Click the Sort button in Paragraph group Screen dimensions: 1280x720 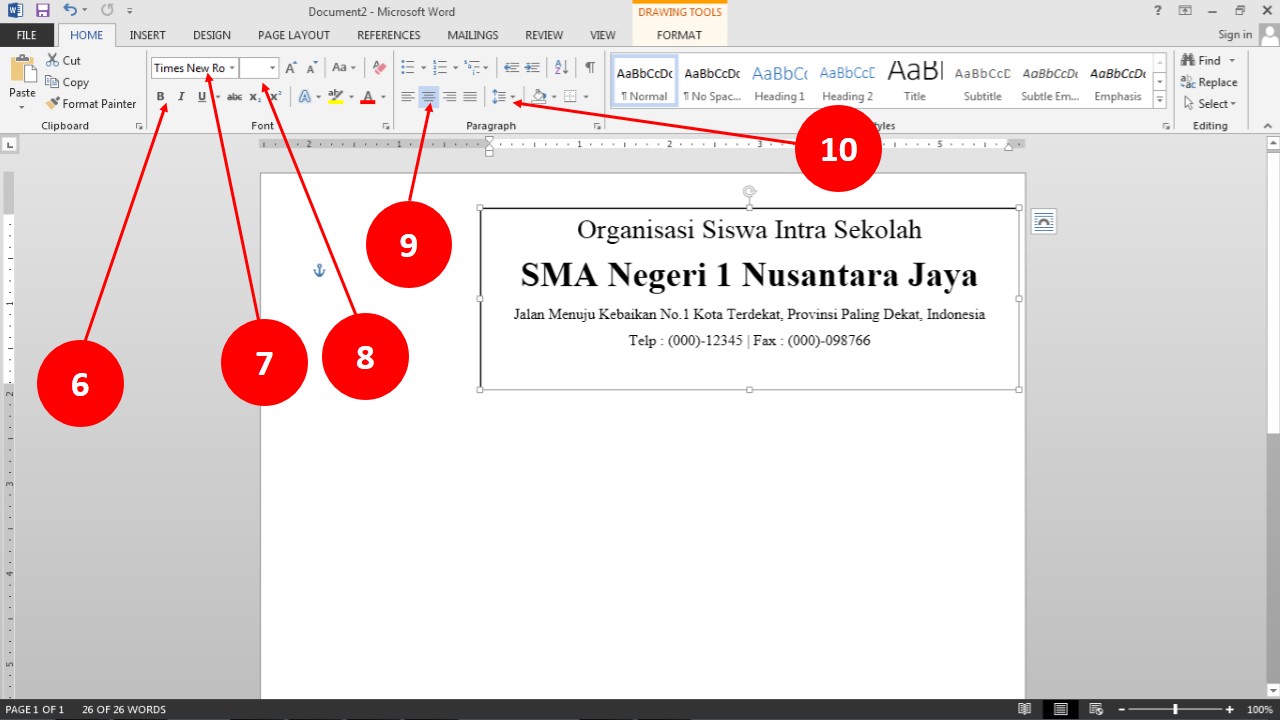click(561, 67)
